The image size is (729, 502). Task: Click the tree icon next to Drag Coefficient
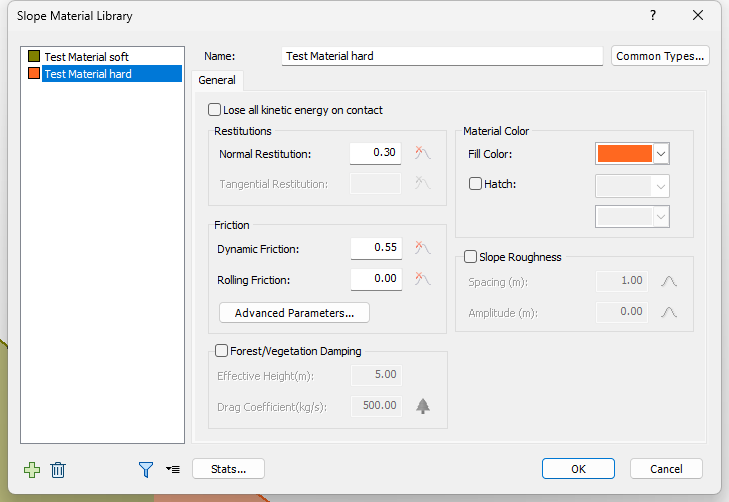(423, 406)
